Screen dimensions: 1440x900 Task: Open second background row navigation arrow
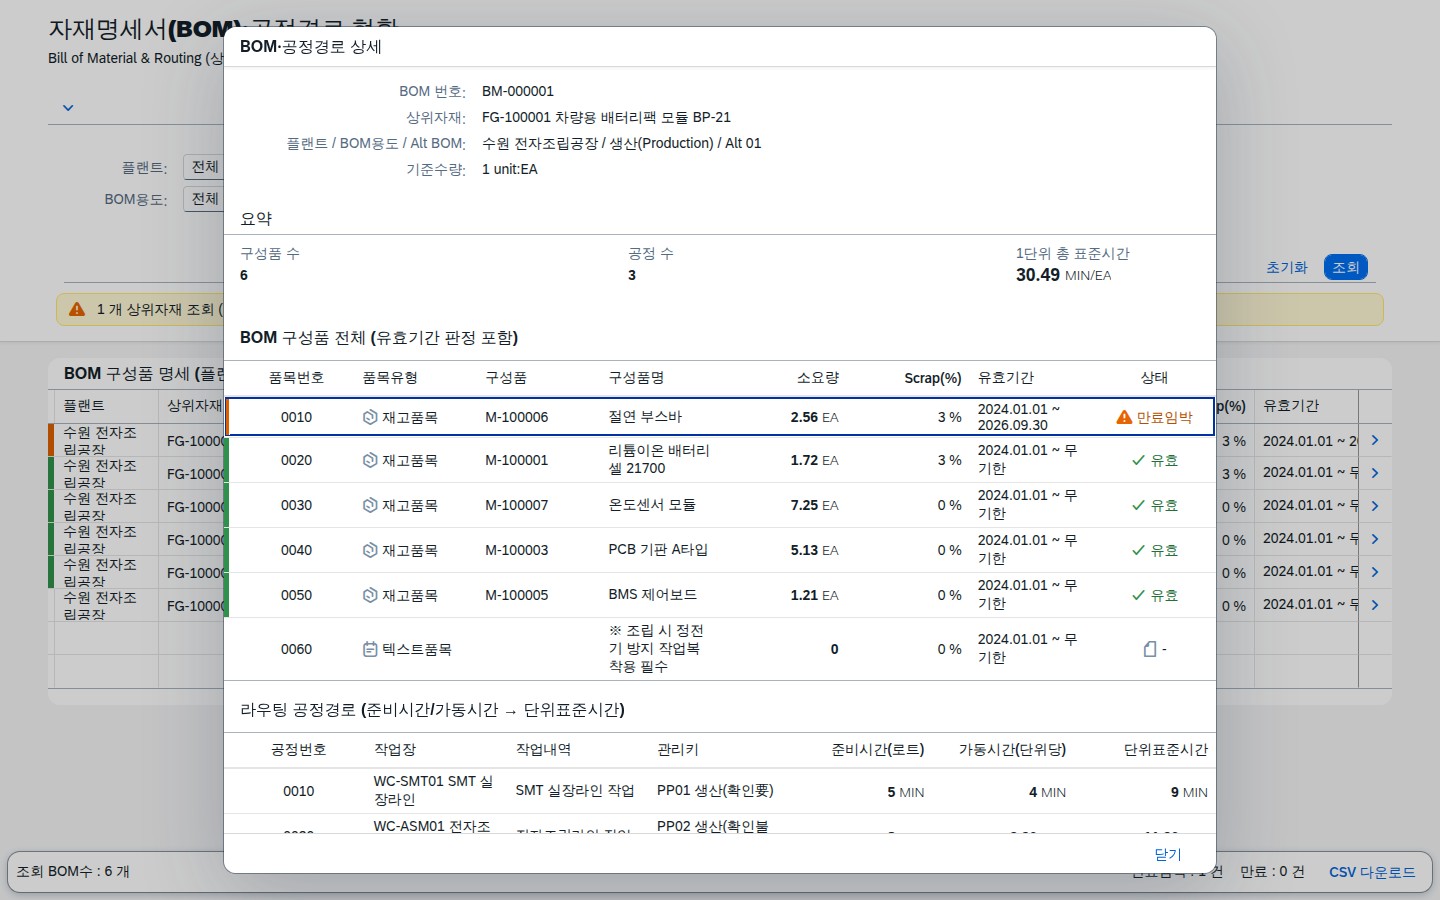point(1375,473)
